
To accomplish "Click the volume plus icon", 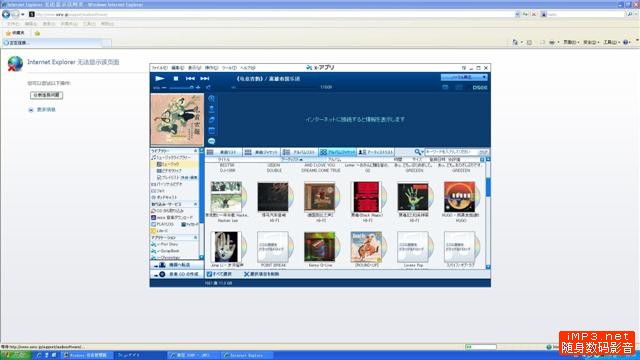I will tap(198, 87).
